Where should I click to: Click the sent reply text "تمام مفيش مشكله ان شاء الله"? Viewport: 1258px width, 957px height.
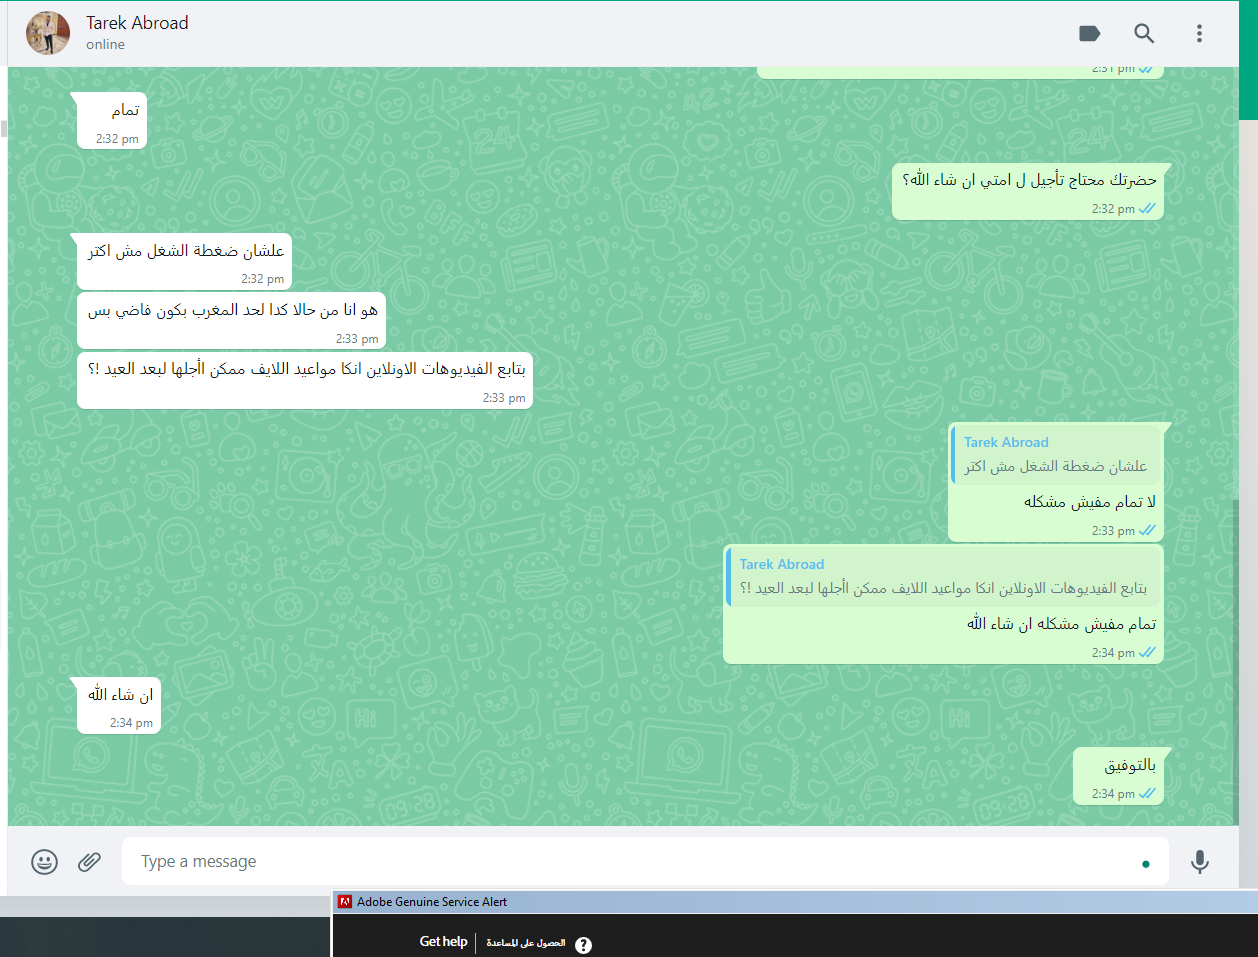(x=1062, y=624)
